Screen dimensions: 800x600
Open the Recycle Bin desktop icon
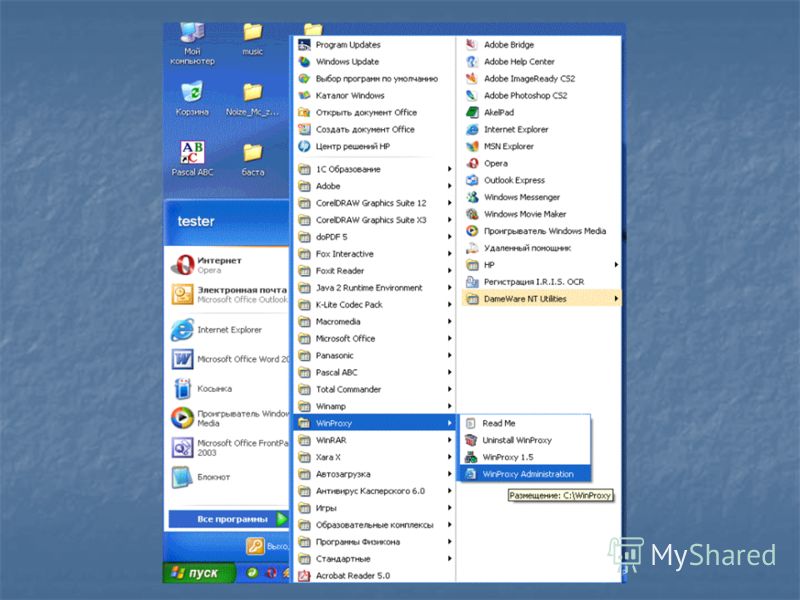pos(192,92)
